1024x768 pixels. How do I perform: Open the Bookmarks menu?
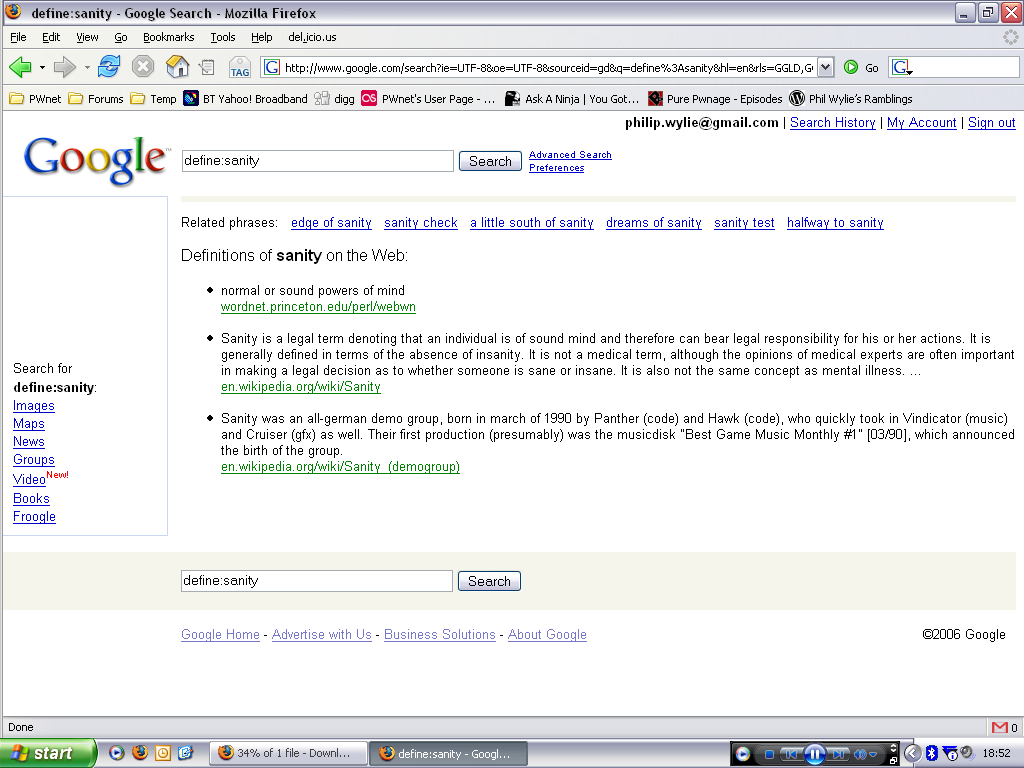tap(168, 37)
